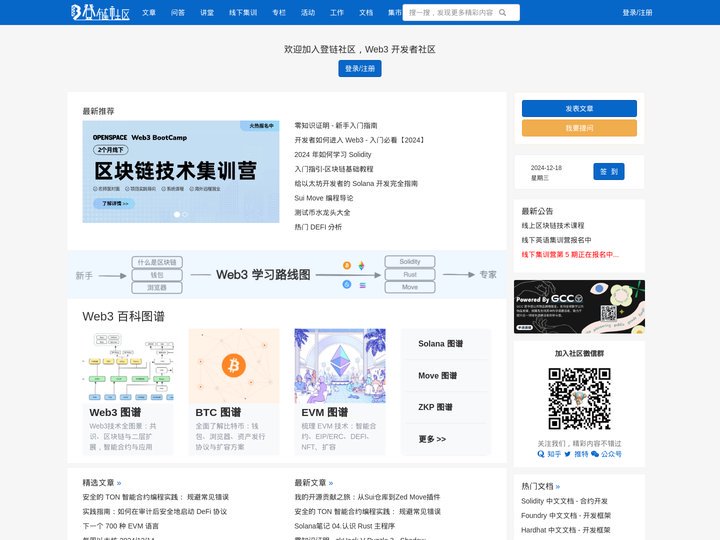This screenshot has width=720, height=540.
Task: Open 实践指南 DeFi 协议 article
Action: 155,512
